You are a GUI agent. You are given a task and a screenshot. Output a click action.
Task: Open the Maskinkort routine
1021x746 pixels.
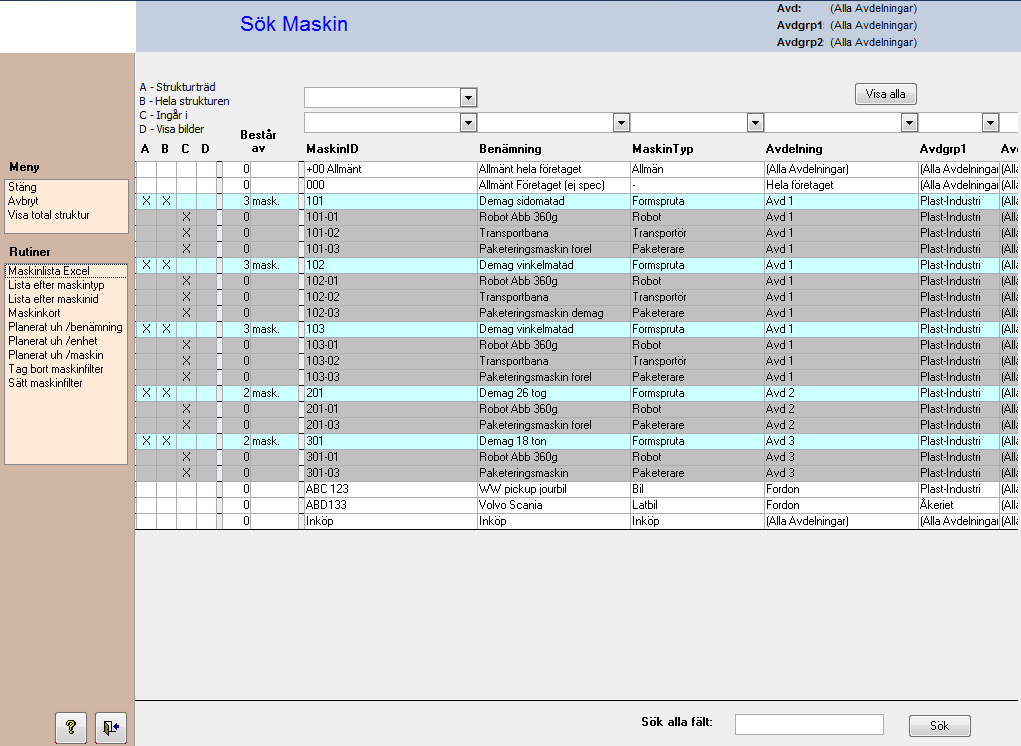point(34,313)
